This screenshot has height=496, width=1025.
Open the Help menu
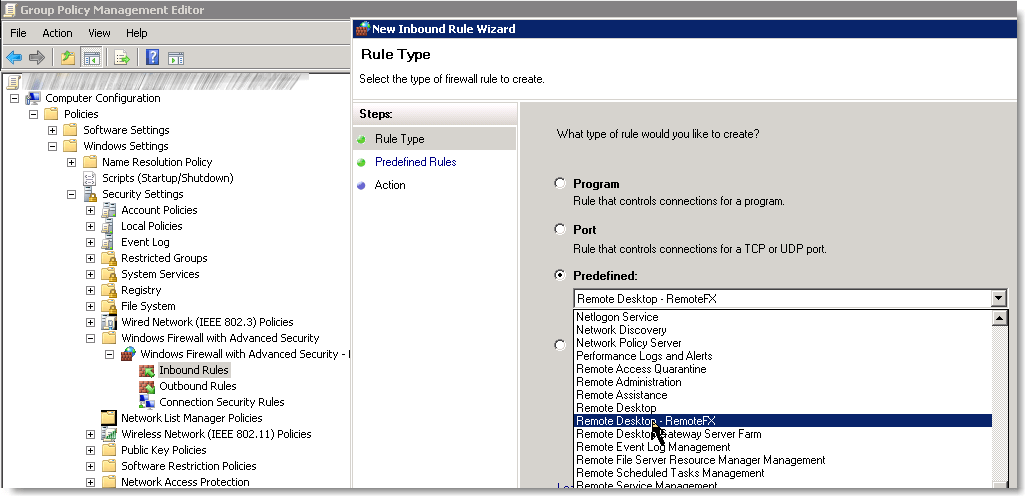pos(137,33)
